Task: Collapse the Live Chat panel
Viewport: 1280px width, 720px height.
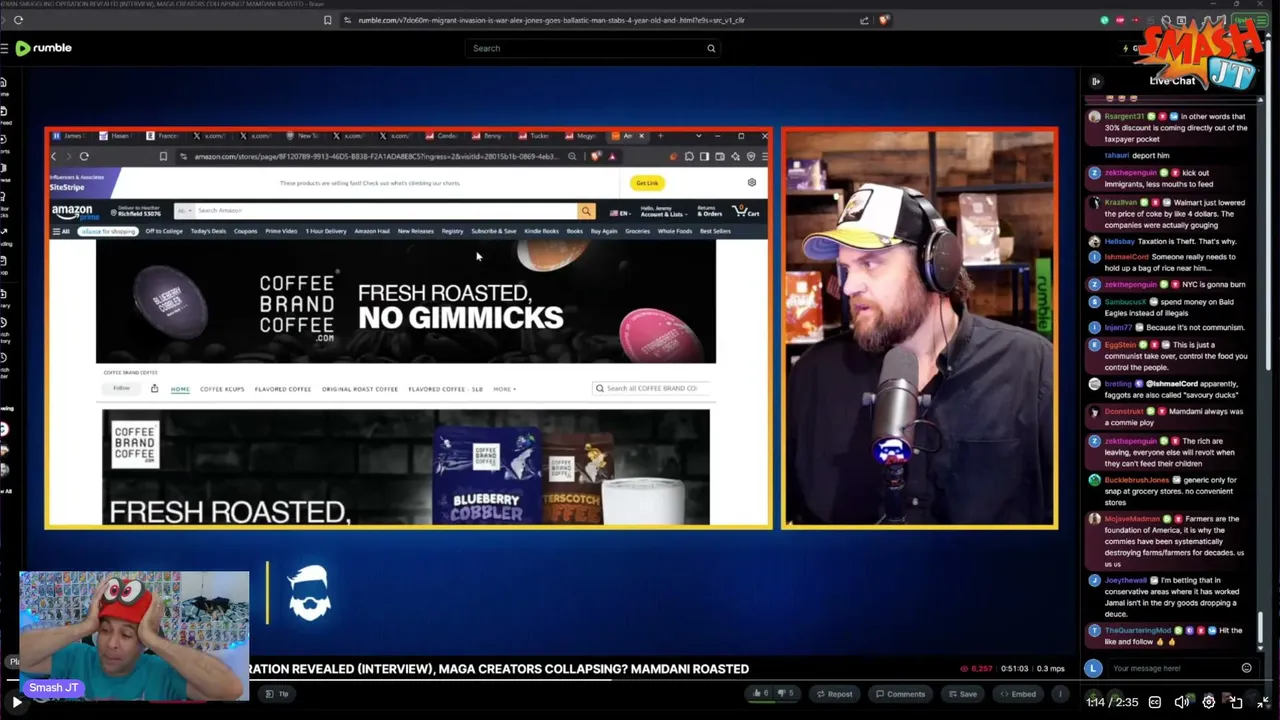Action: point(1096,81)
